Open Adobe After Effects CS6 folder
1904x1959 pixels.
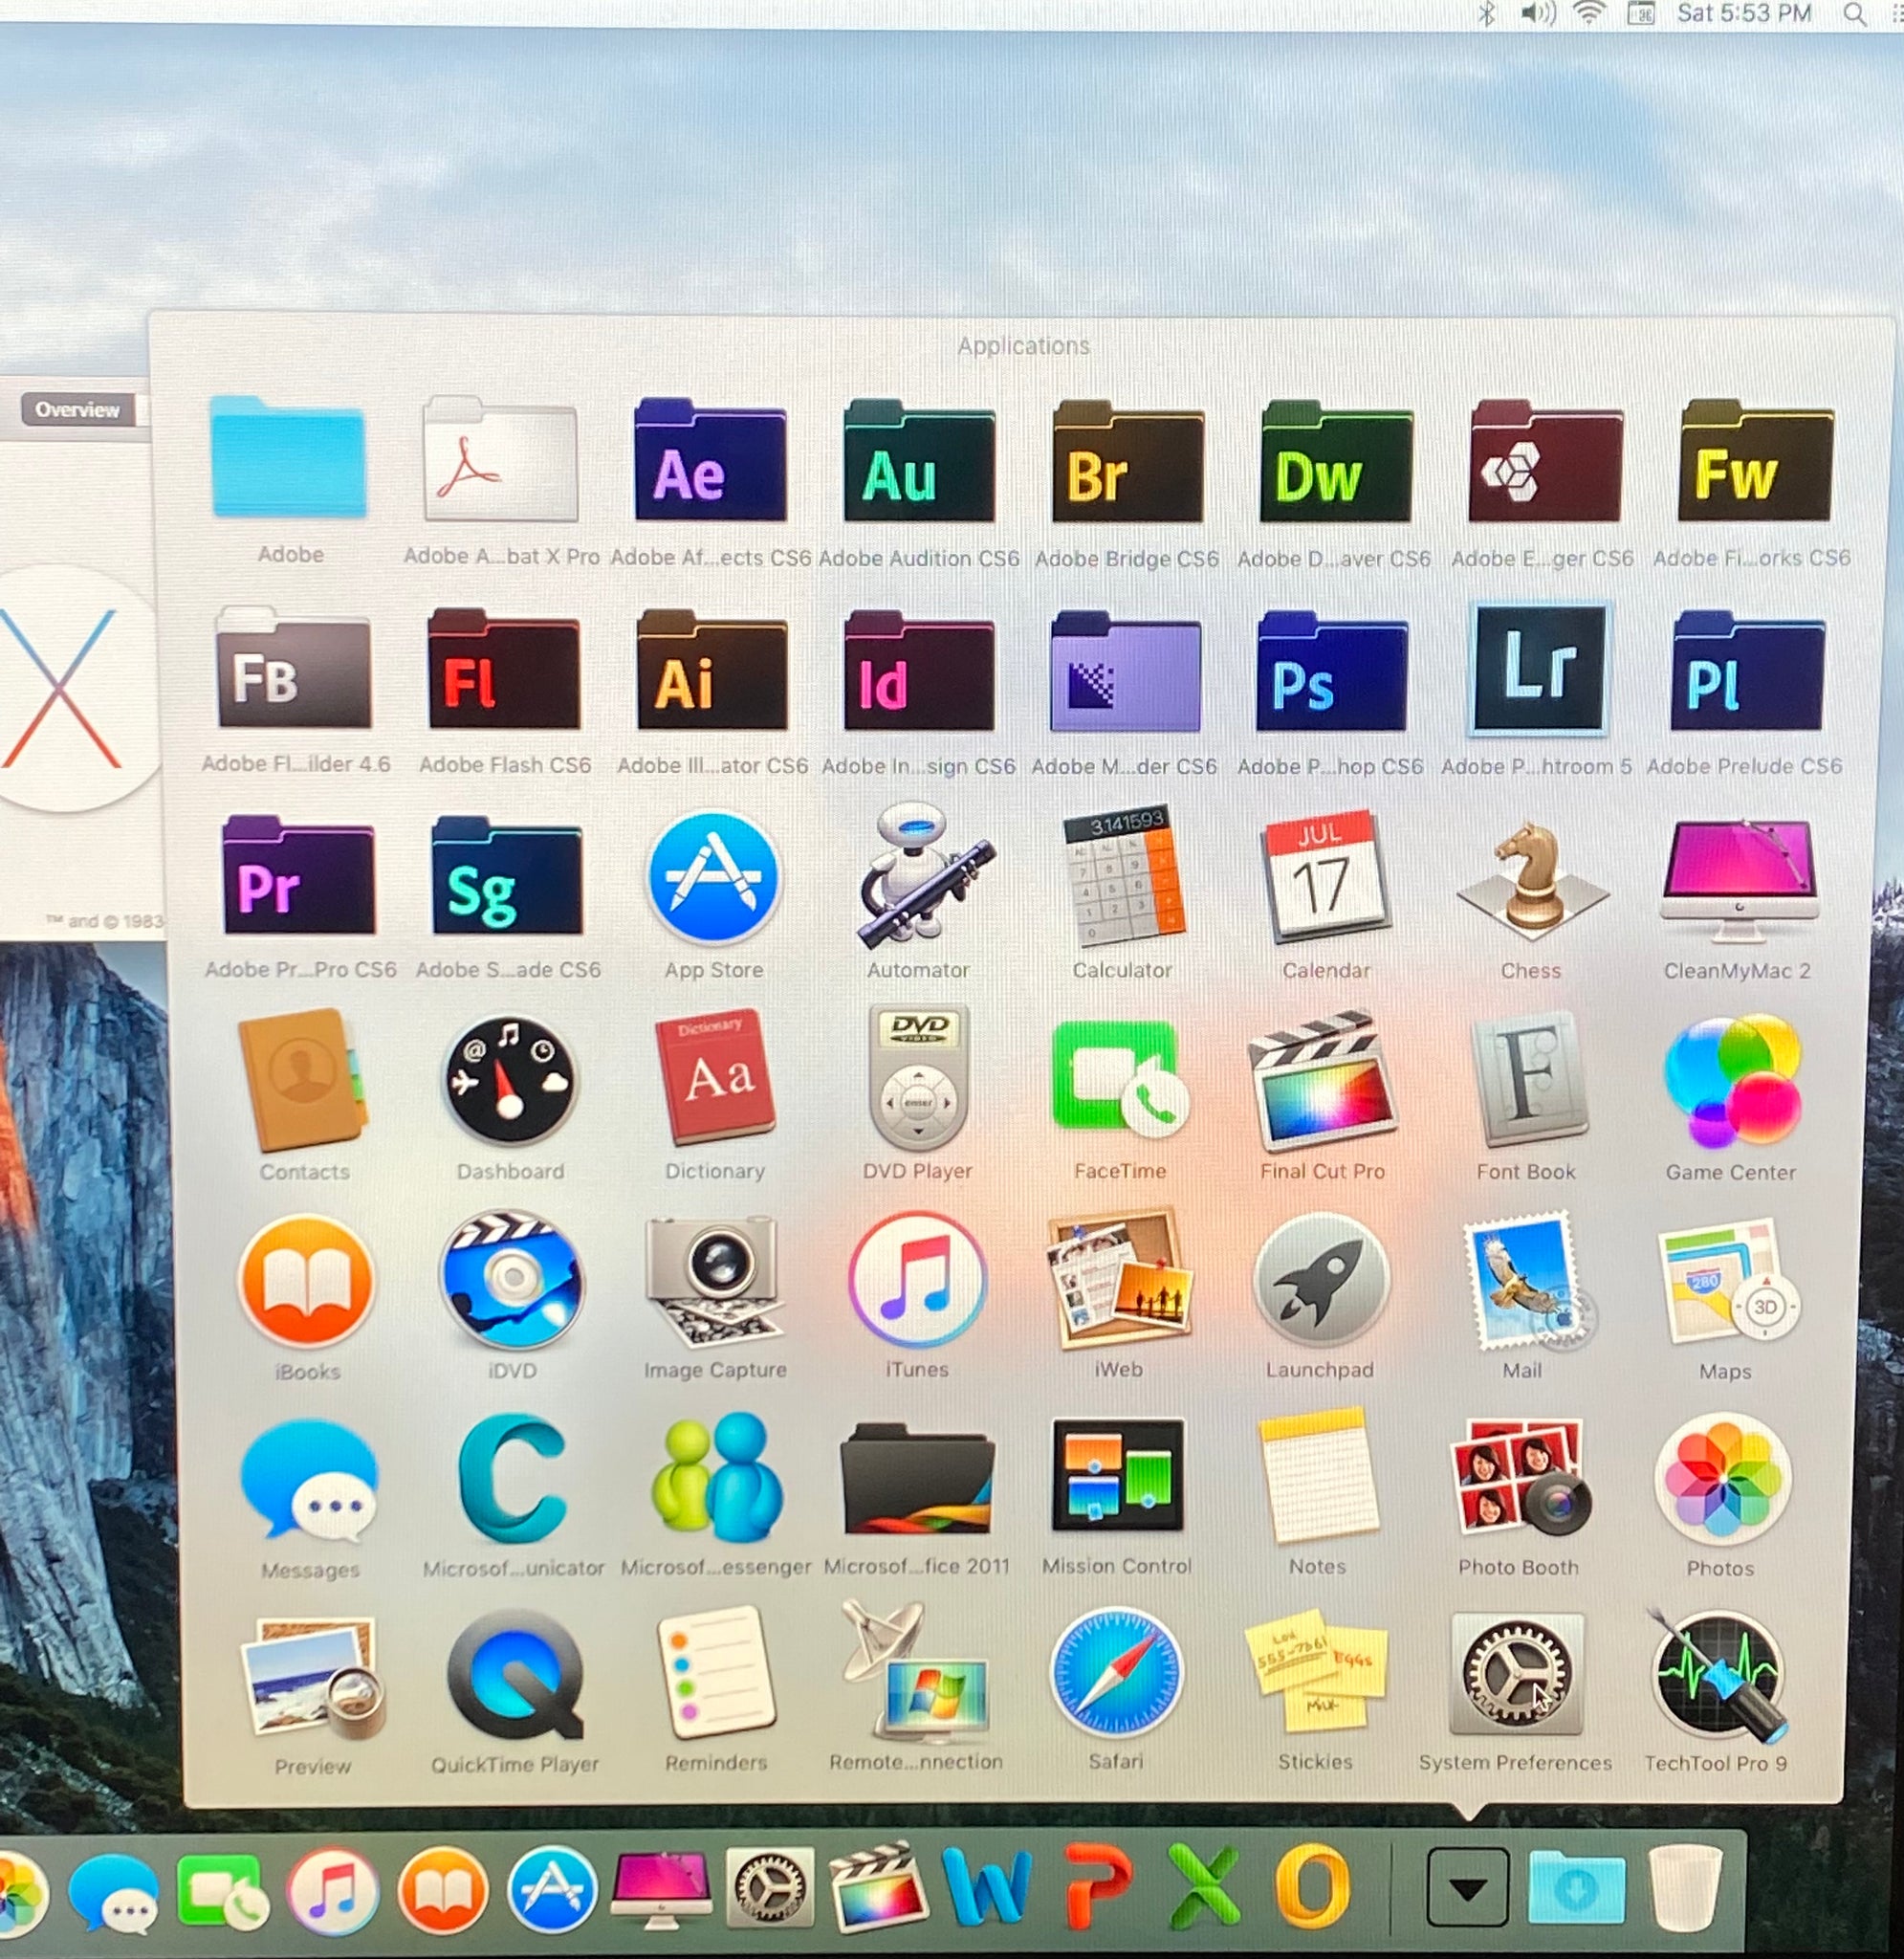(710, 460)
